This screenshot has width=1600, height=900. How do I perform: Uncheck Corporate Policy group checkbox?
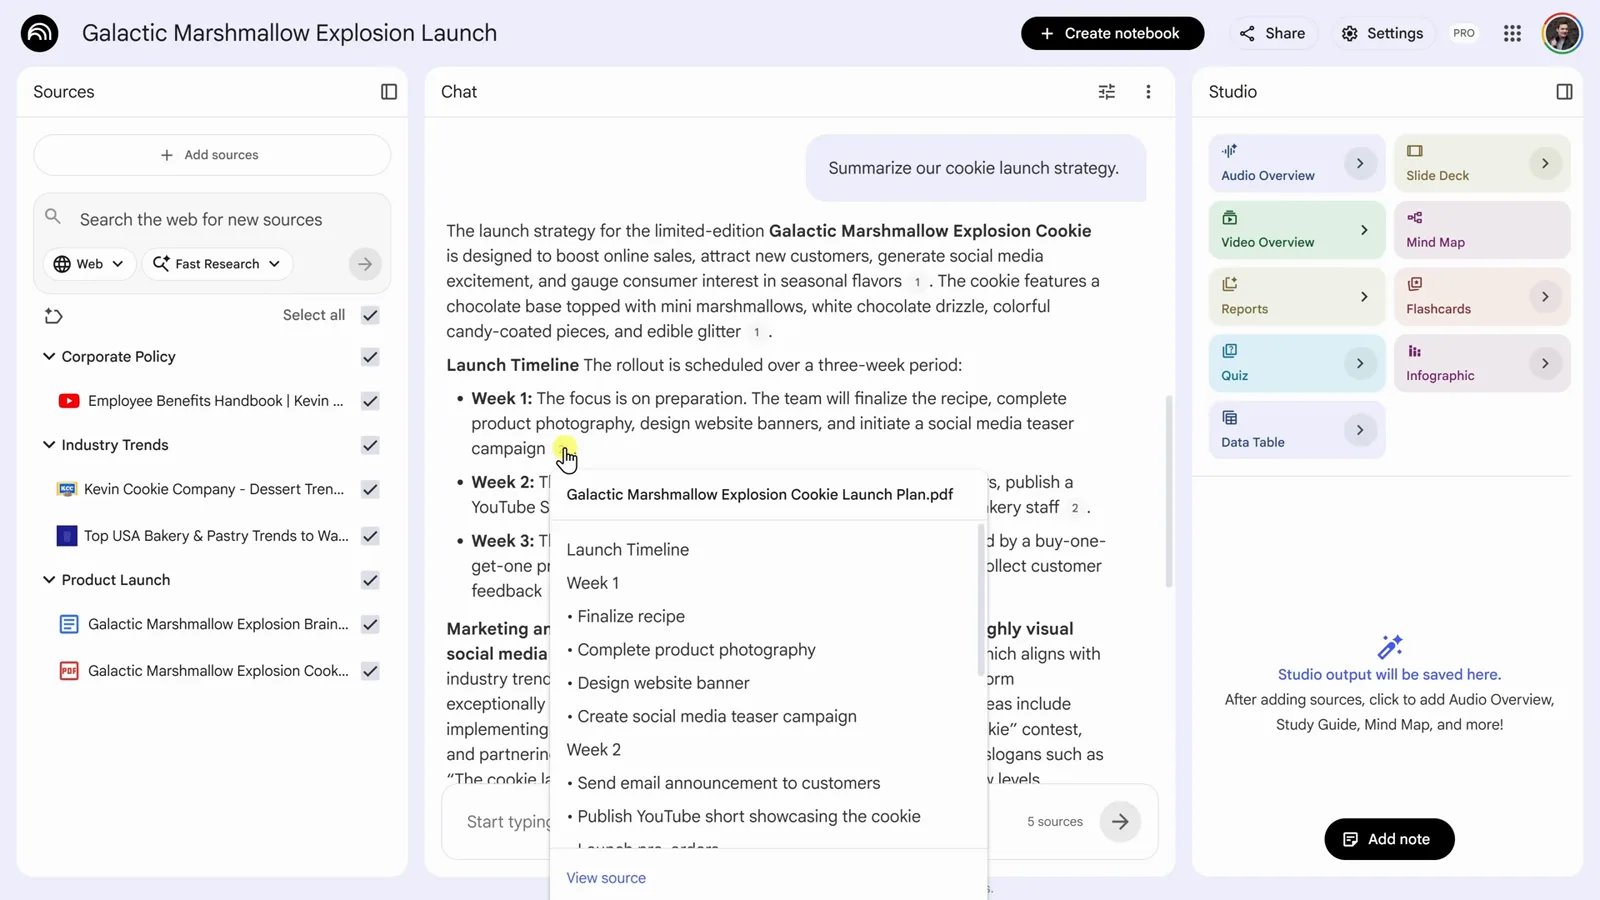coord(370,357)
